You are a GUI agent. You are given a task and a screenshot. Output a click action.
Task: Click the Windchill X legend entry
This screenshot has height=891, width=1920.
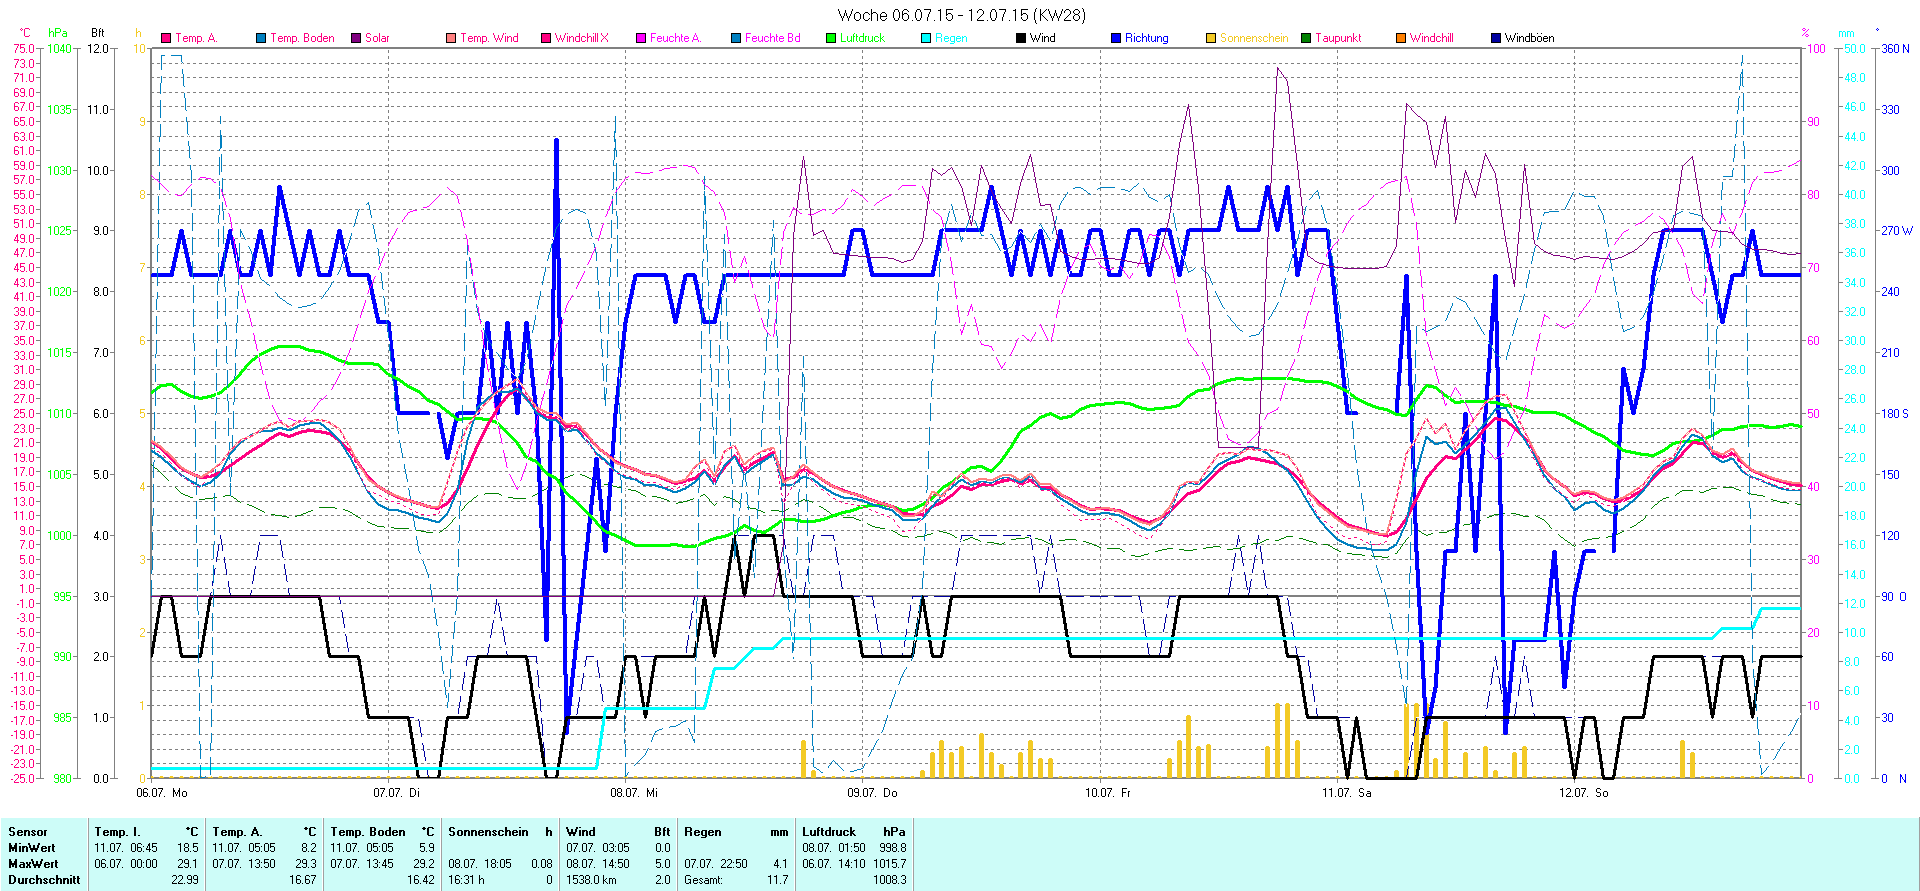(x=581, y=38)
